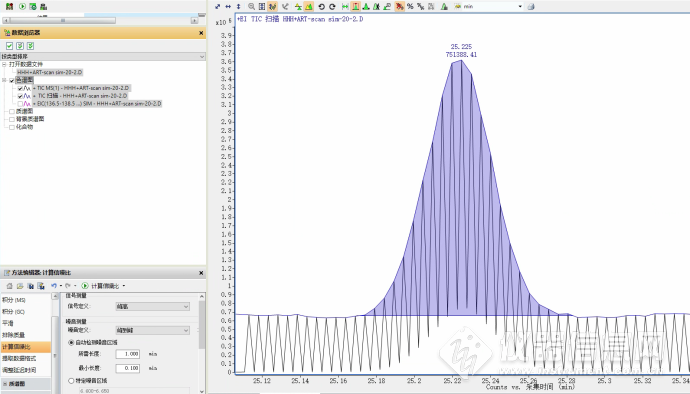Click the blue undo arrow in method editor
Image resolution: width=690 pixels, height=394 pixels.
(53, 286)
